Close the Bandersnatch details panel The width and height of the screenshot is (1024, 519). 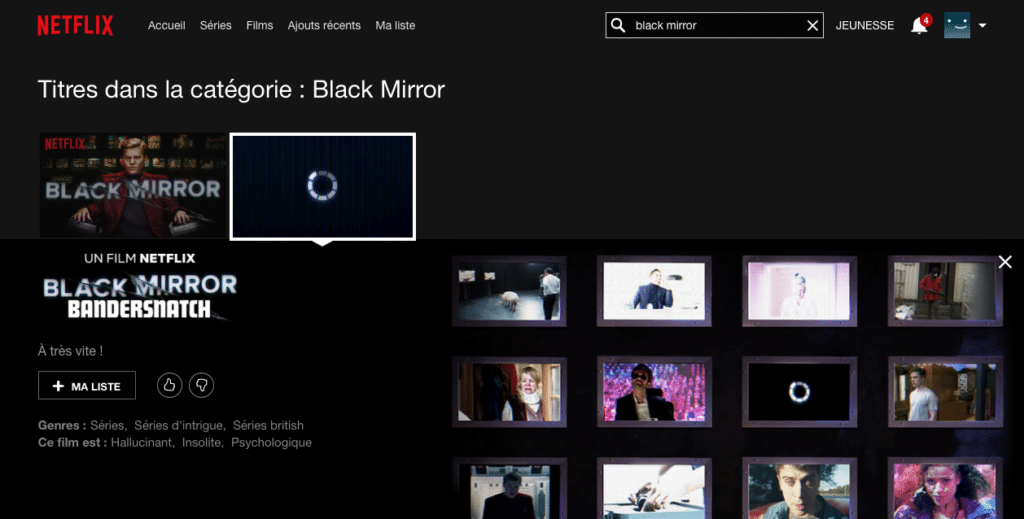(x=1005, y=262)
